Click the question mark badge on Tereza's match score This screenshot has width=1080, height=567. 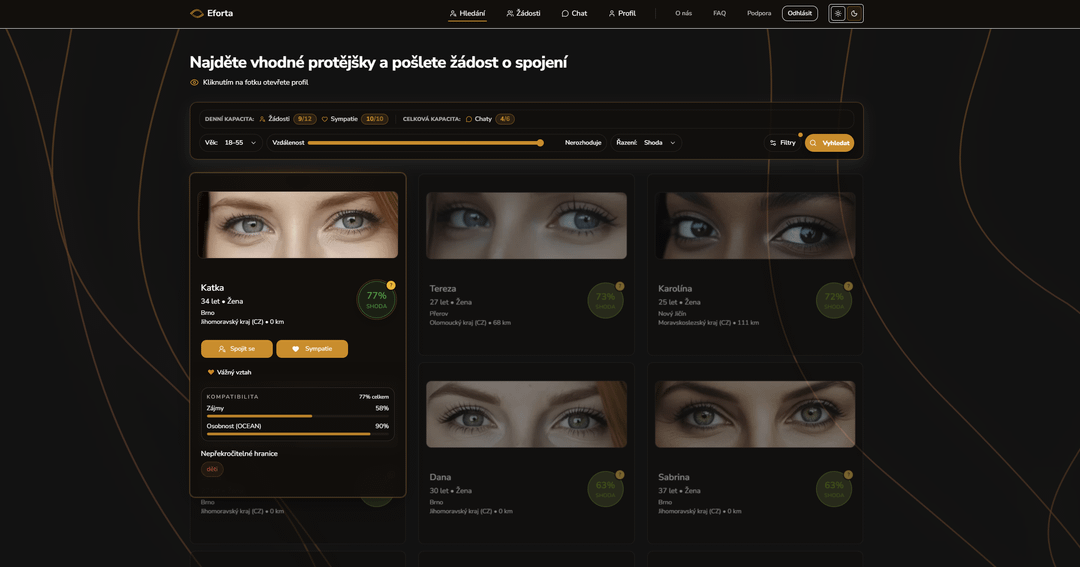pyautogui.click(x=620, y=286)
